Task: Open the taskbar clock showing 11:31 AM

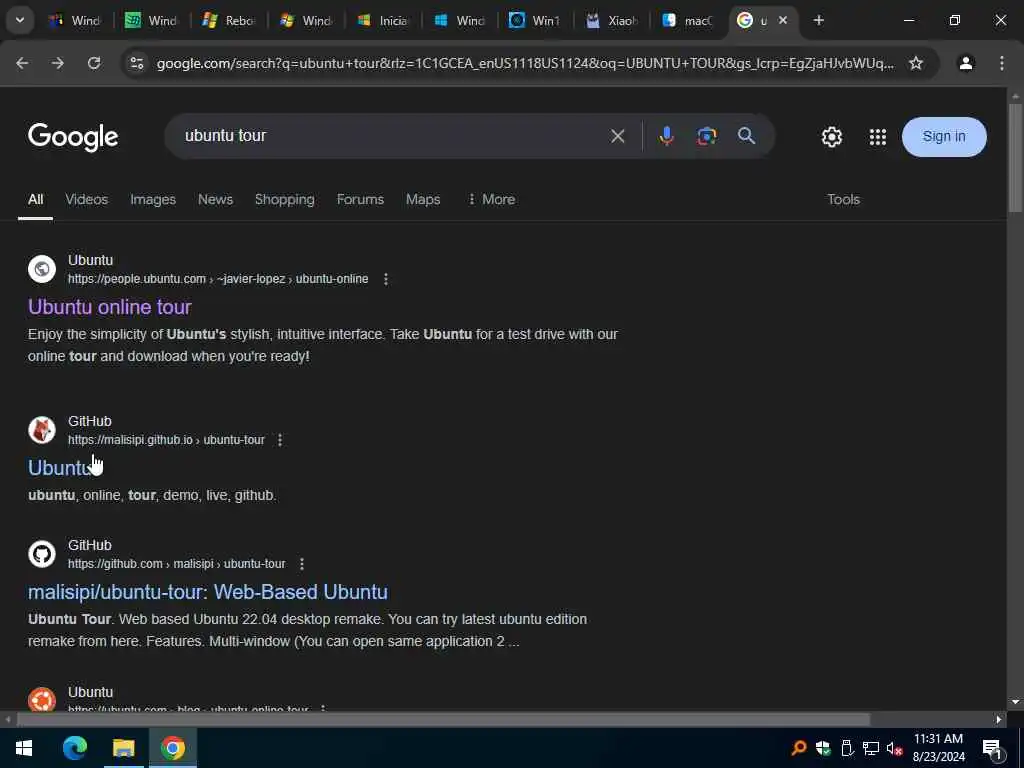Action: pyautogui.click(x=938, y=748)
